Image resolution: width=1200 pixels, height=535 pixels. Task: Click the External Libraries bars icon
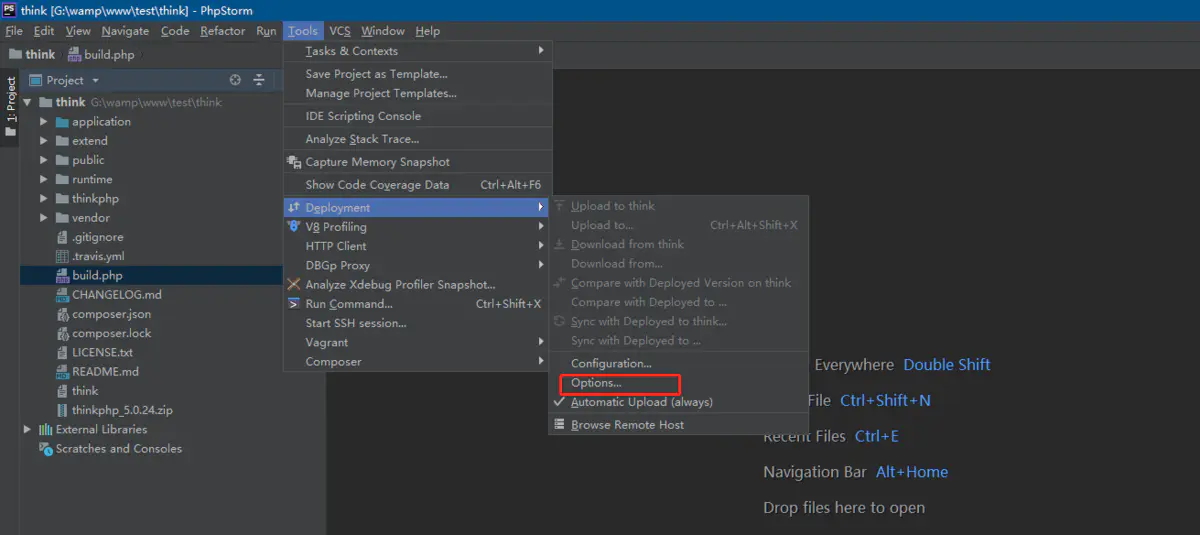tap(45, 429)
